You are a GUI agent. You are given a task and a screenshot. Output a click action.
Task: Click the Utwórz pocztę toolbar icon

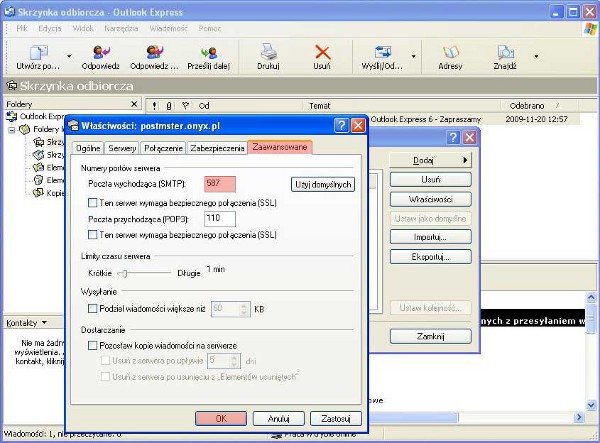tap(38, 52)
